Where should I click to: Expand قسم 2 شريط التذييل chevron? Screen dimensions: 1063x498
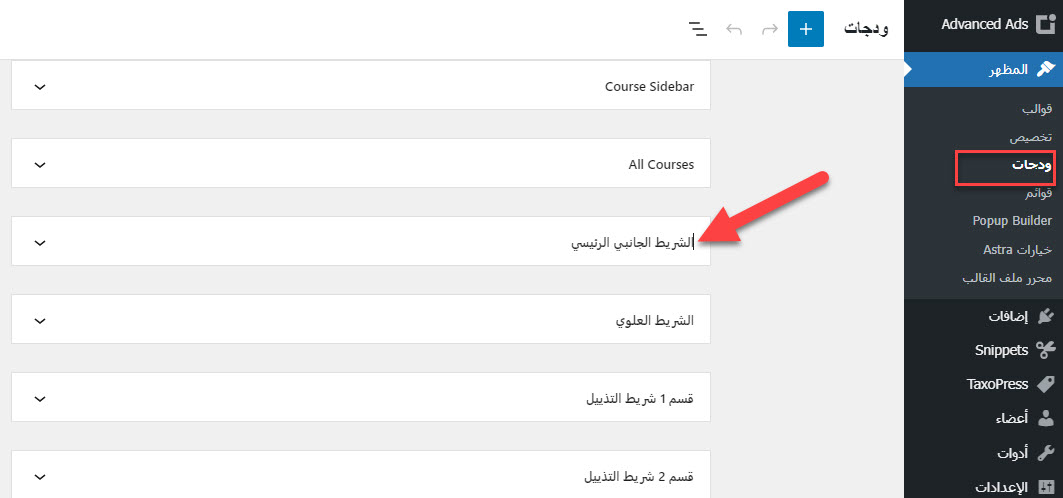point(40,476)
